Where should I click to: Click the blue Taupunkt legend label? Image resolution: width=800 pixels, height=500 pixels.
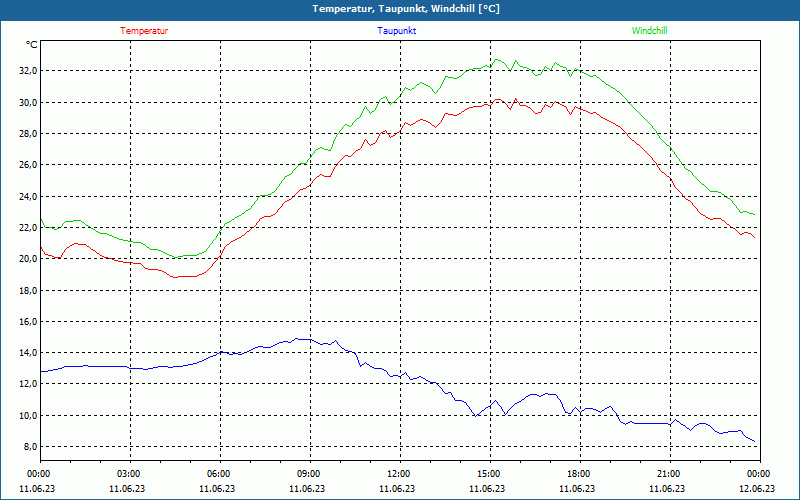point(396,31)
